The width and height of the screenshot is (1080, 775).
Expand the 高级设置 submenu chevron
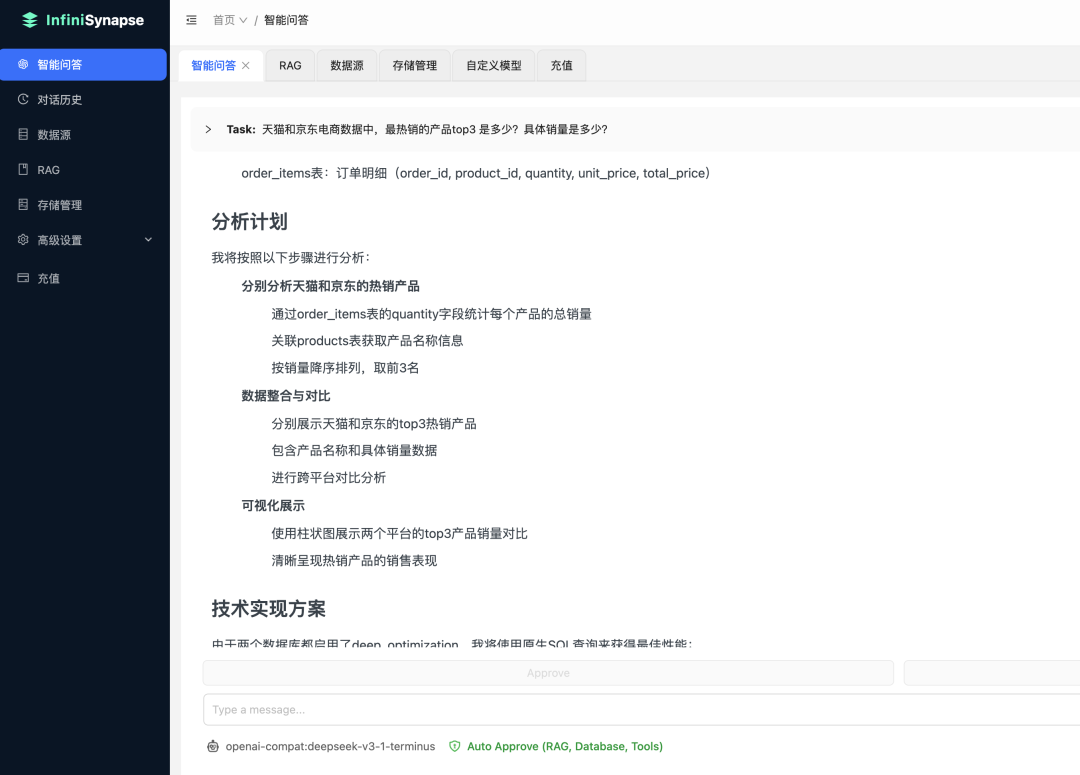148,240
